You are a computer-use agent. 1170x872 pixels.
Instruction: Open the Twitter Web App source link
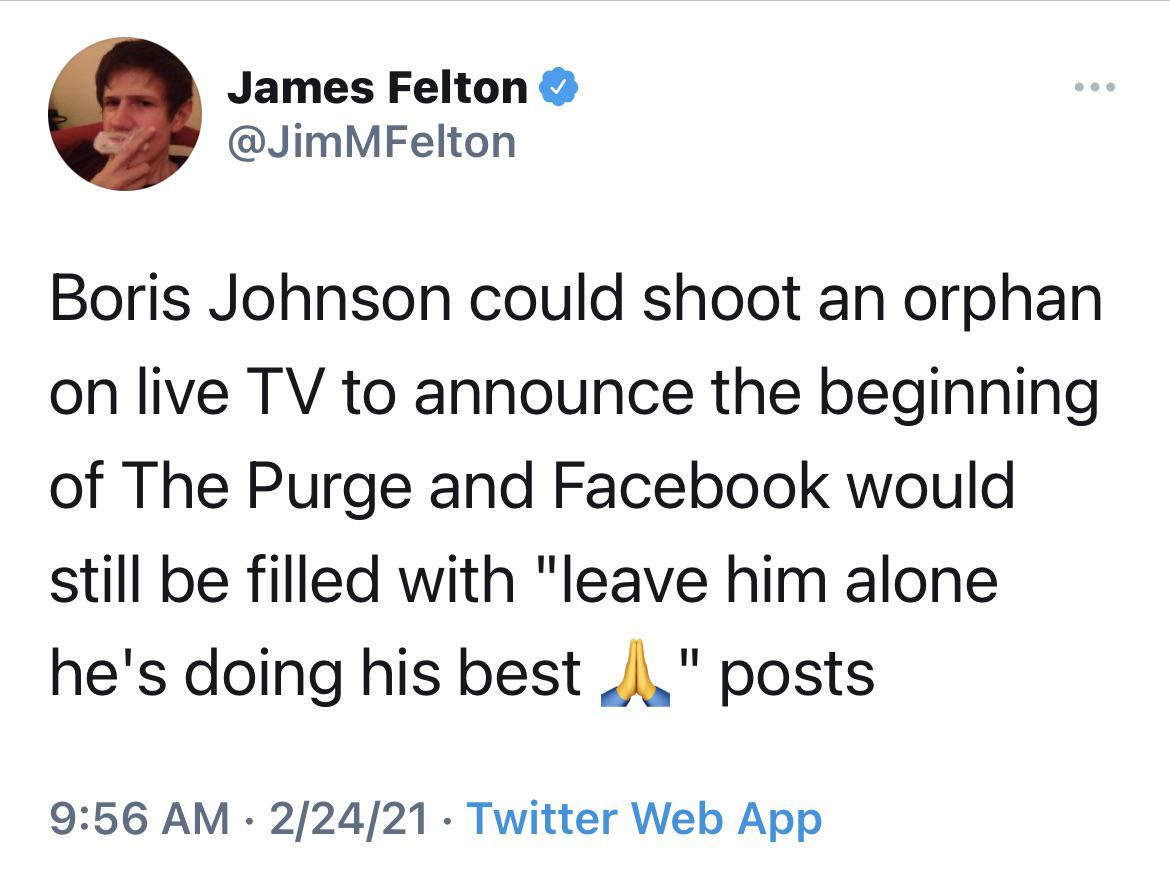644,819
